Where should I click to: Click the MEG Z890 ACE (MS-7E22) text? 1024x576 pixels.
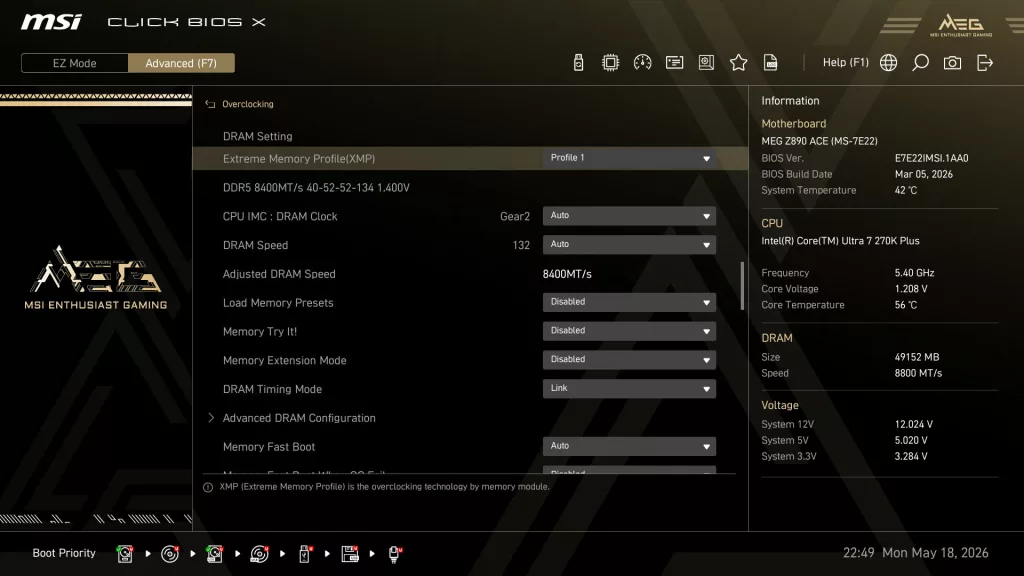[x=820, y=141]
